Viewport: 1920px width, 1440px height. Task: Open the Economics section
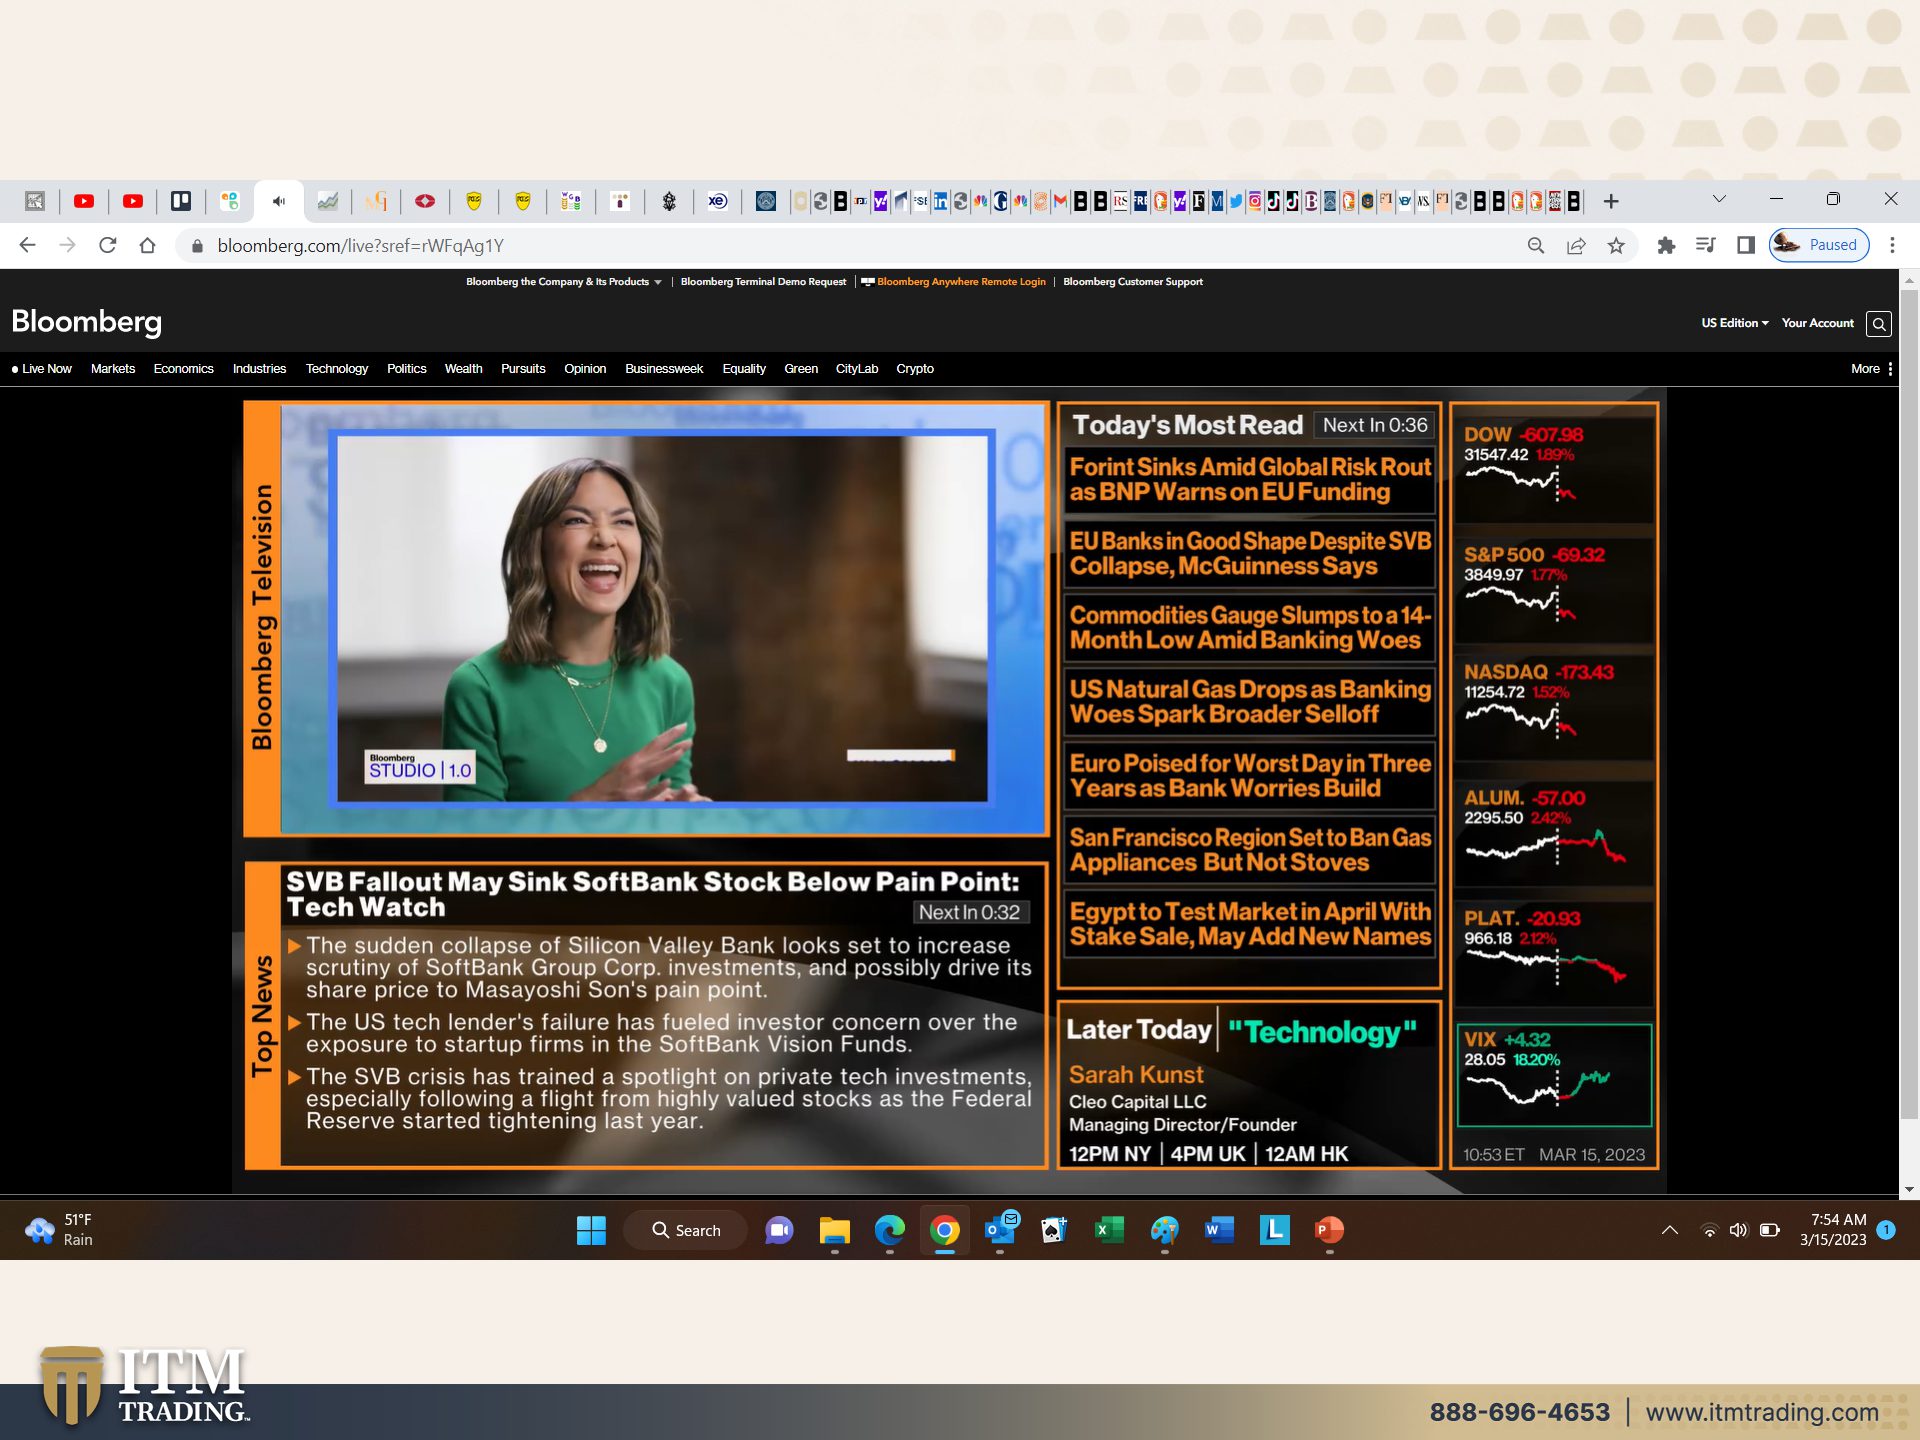pos(184,369)
